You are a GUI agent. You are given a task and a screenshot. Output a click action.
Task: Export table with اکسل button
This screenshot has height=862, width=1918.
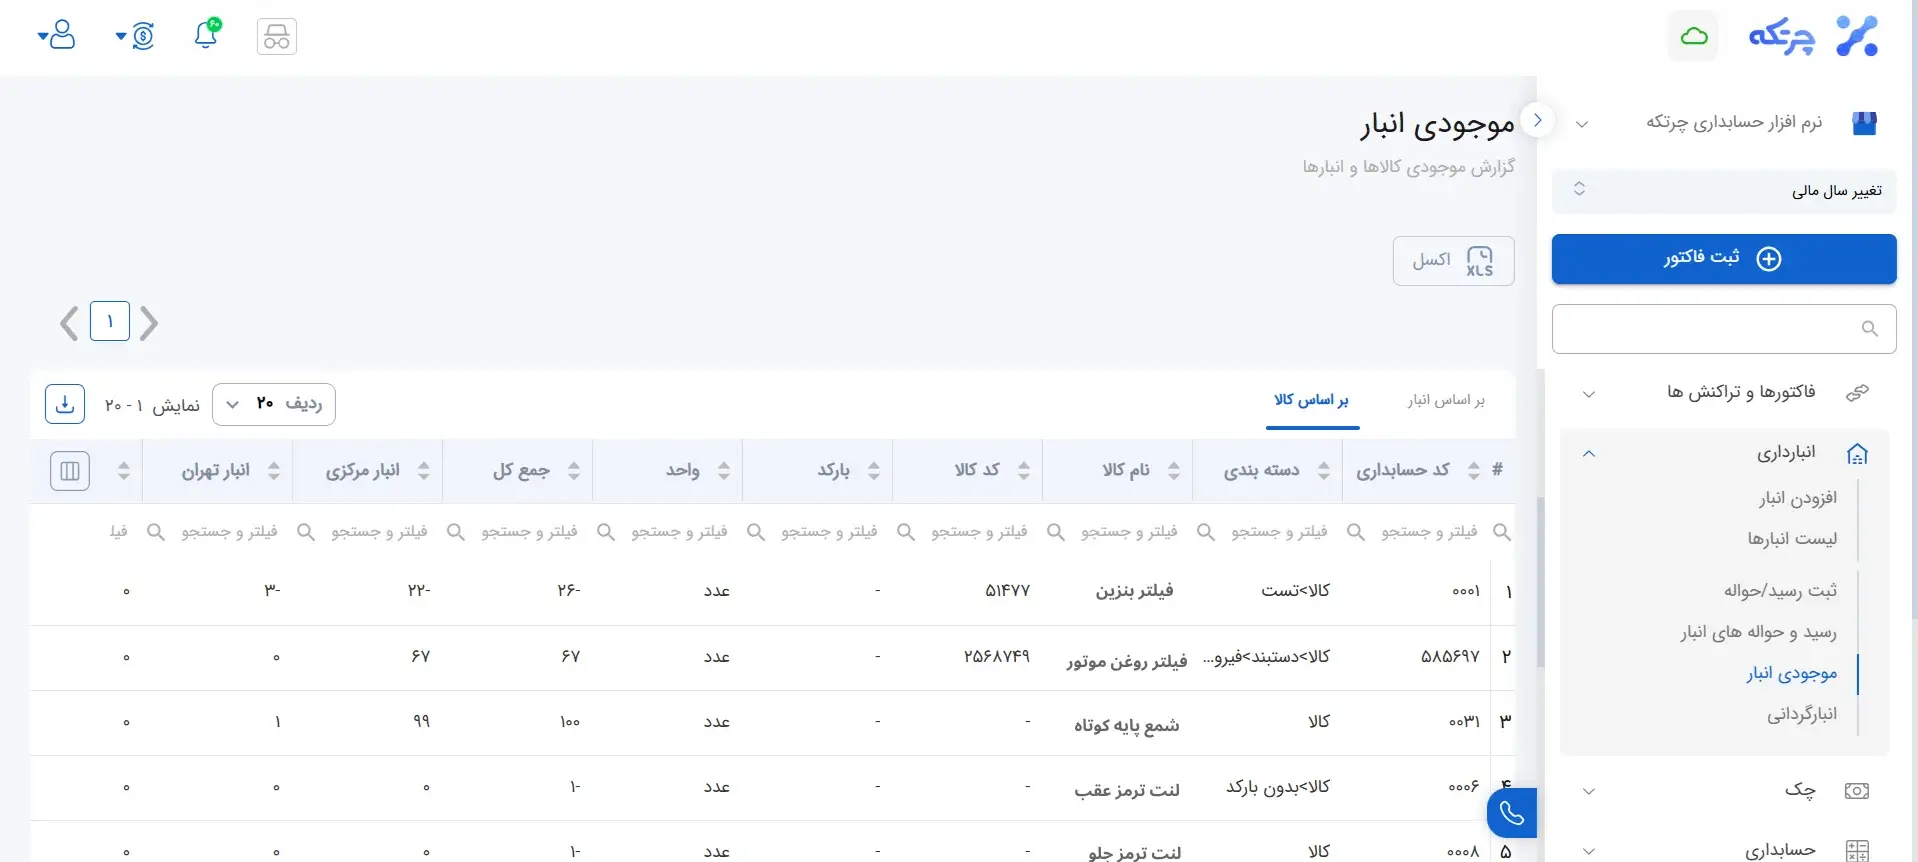pyautogui.click(x=1454, y=261)
